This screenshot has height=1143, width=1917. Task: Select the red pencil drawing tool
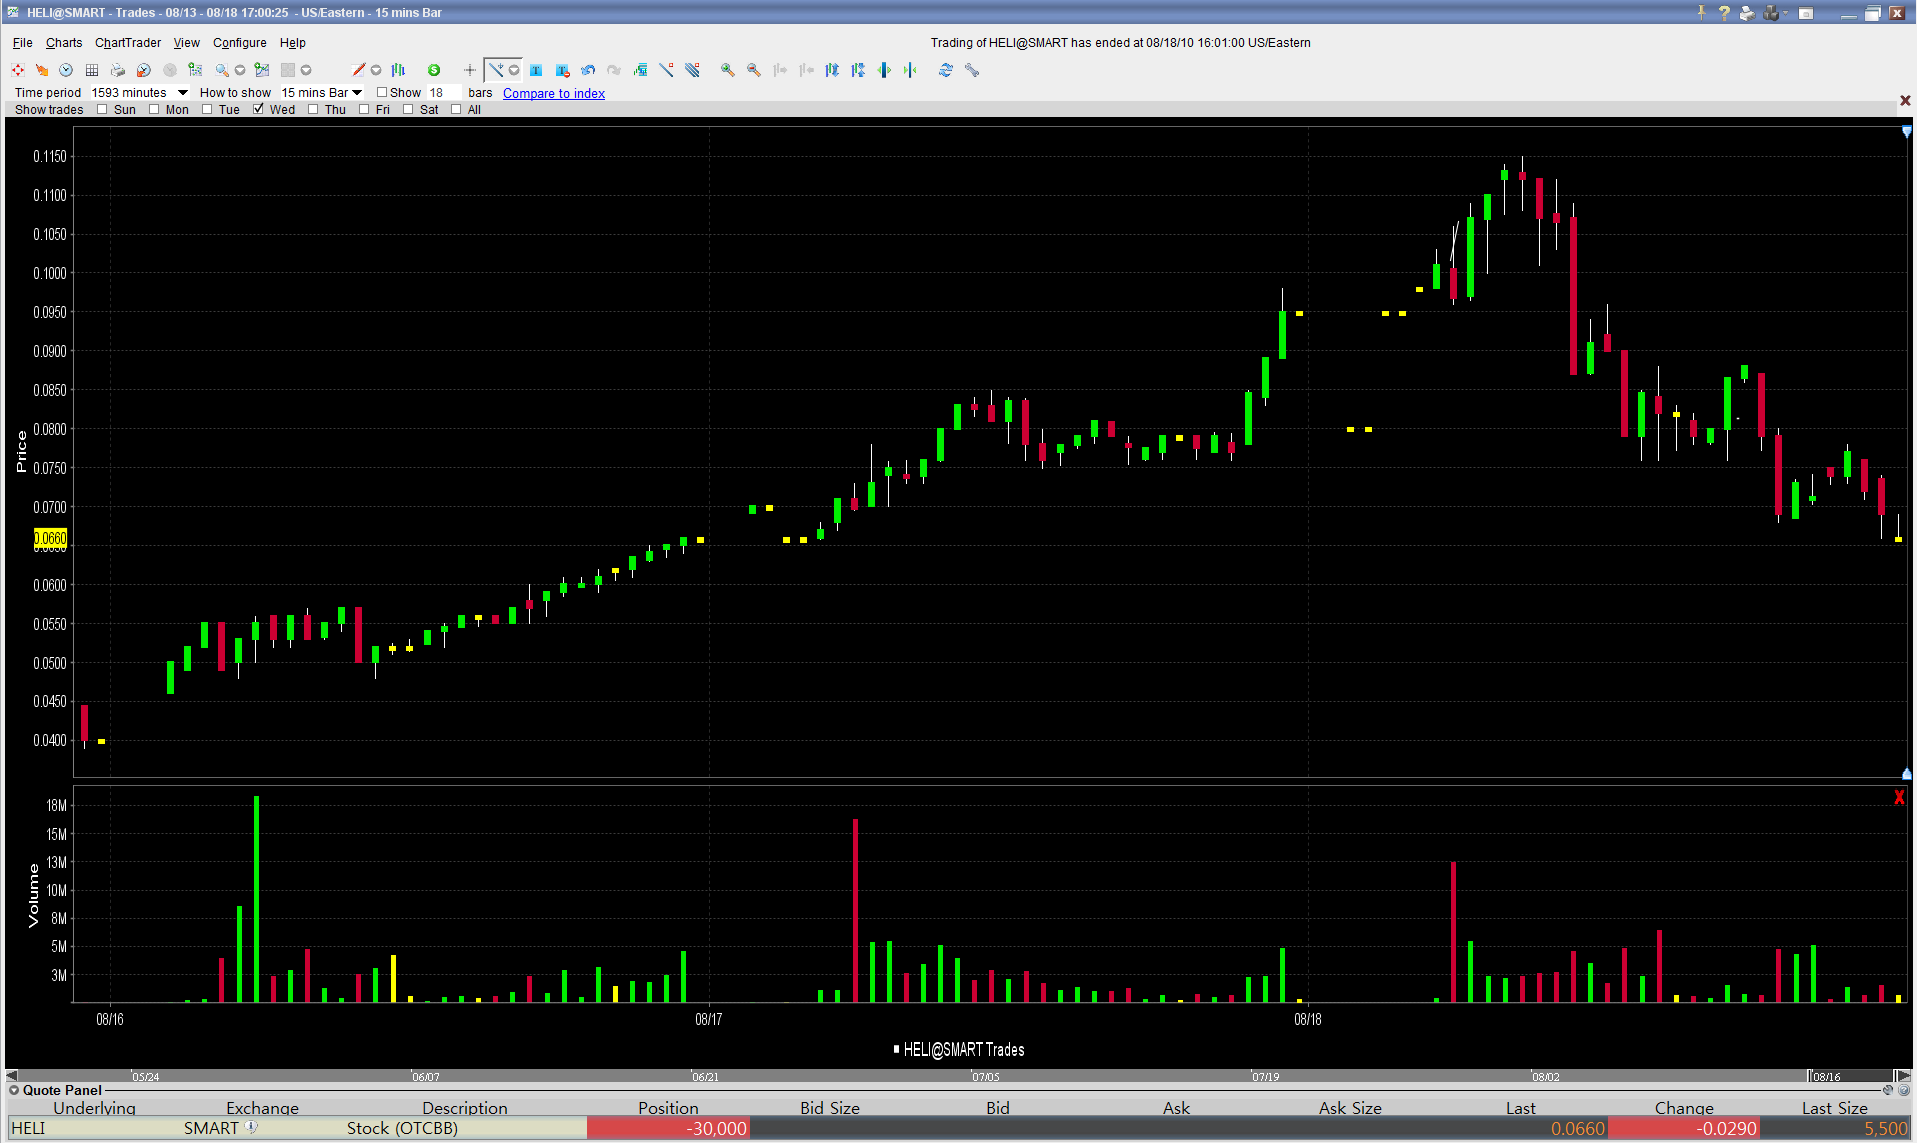click(358, 70)
